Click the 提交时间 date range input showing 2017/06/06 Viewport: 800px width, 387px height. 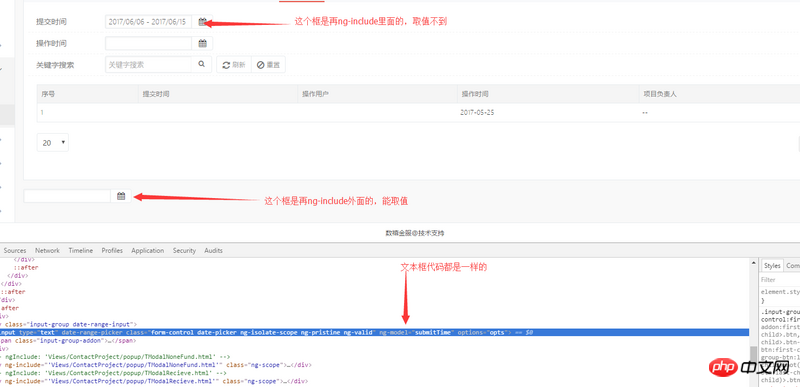(x=148, y=22)
